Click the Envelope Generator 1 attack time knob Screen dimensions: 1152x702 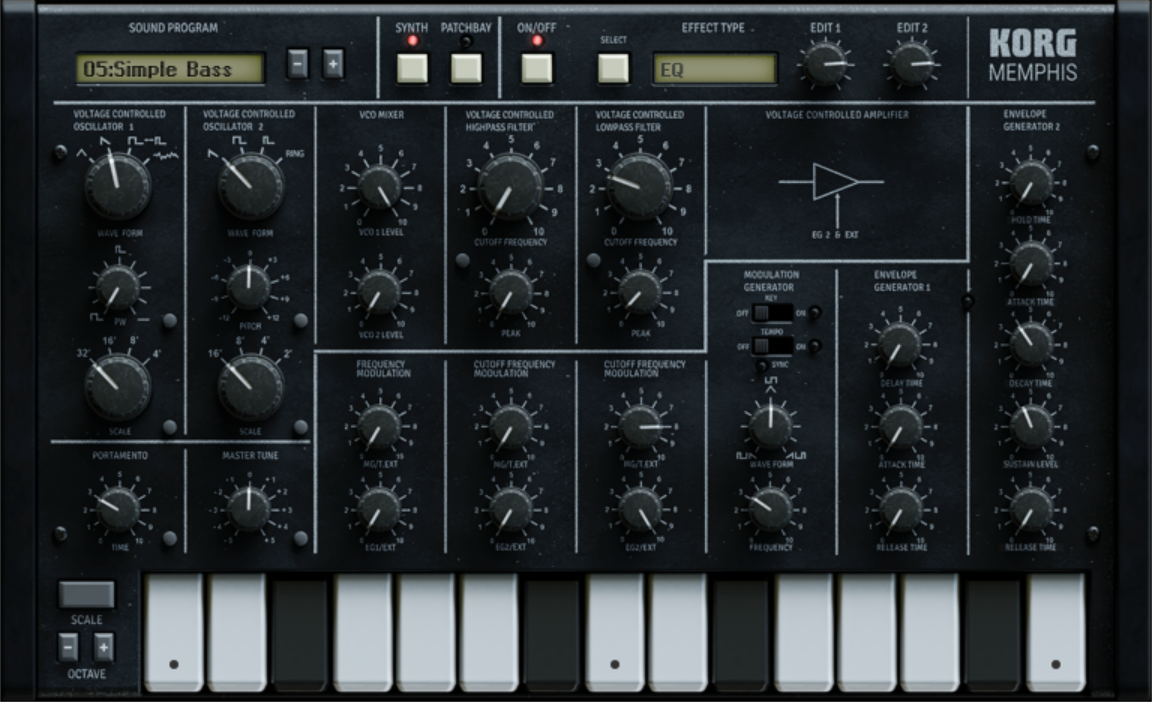point(901,427)
